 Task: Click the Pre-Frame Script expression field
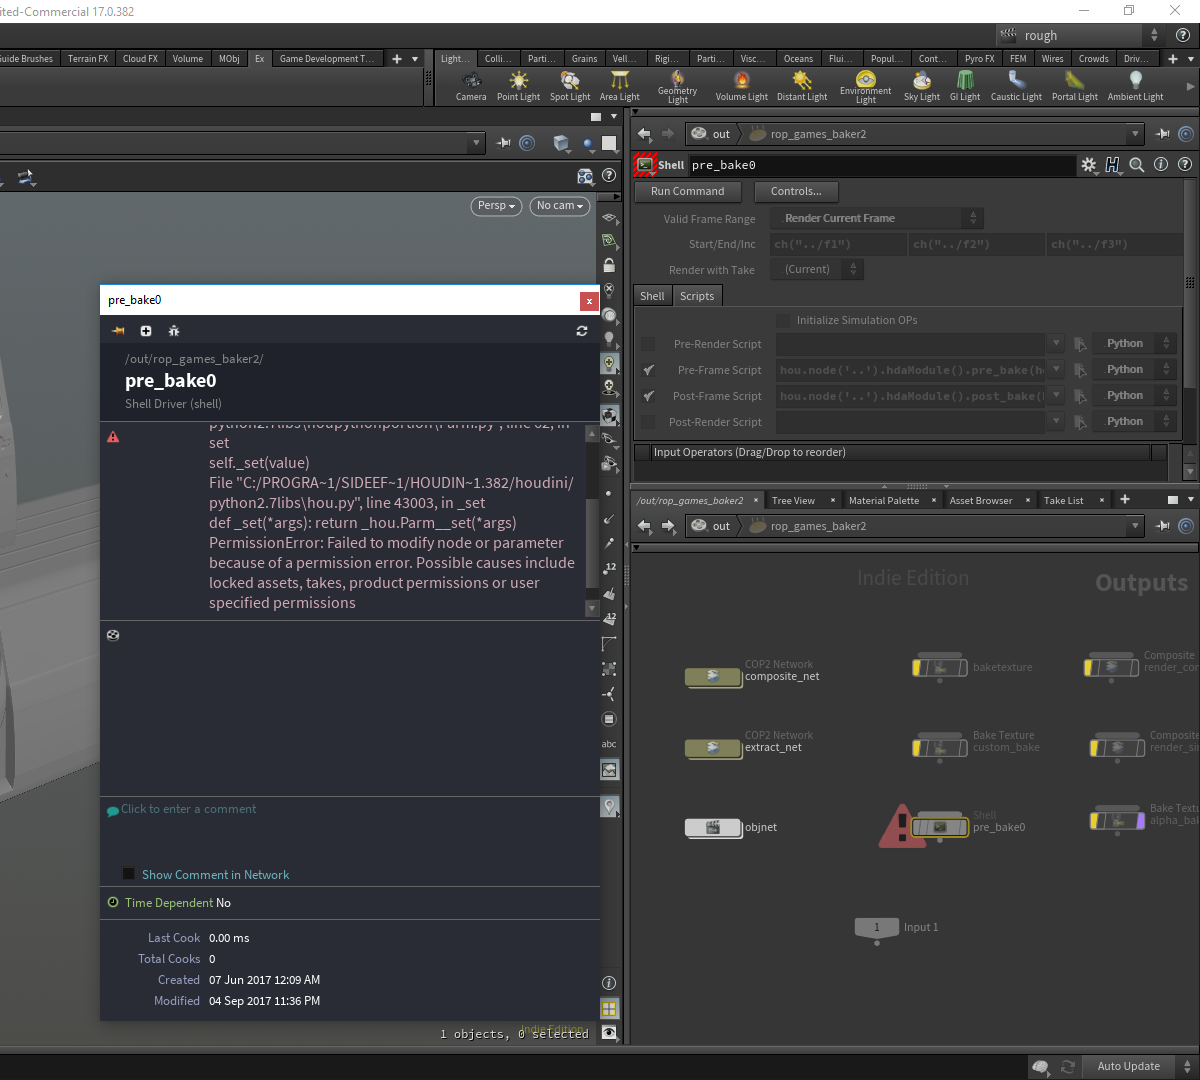[911, 370]
